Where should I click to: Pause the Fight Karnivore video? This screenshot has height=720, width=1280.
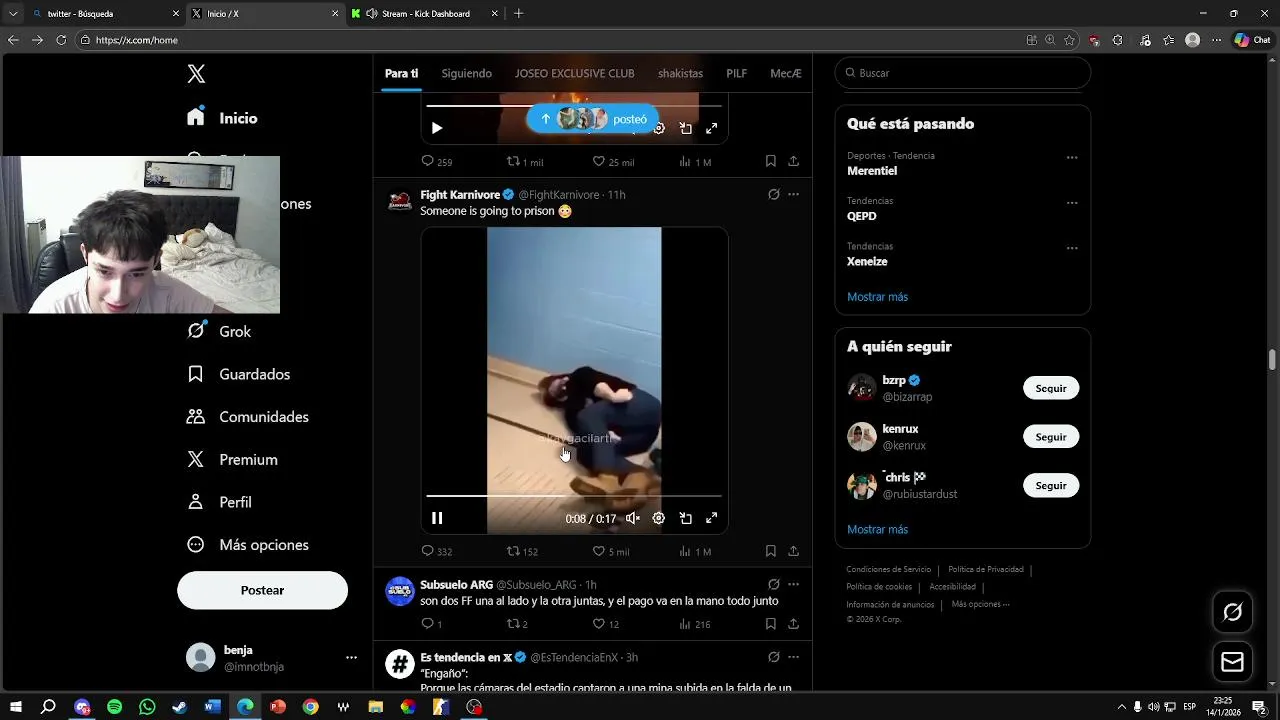coord(437,518)
